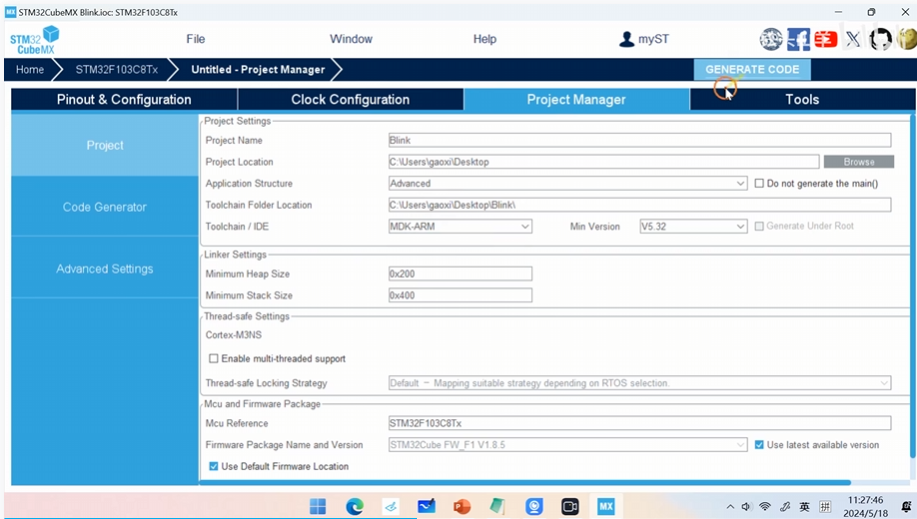Click the Minimum Heap Size field

(x=460, y=274)
